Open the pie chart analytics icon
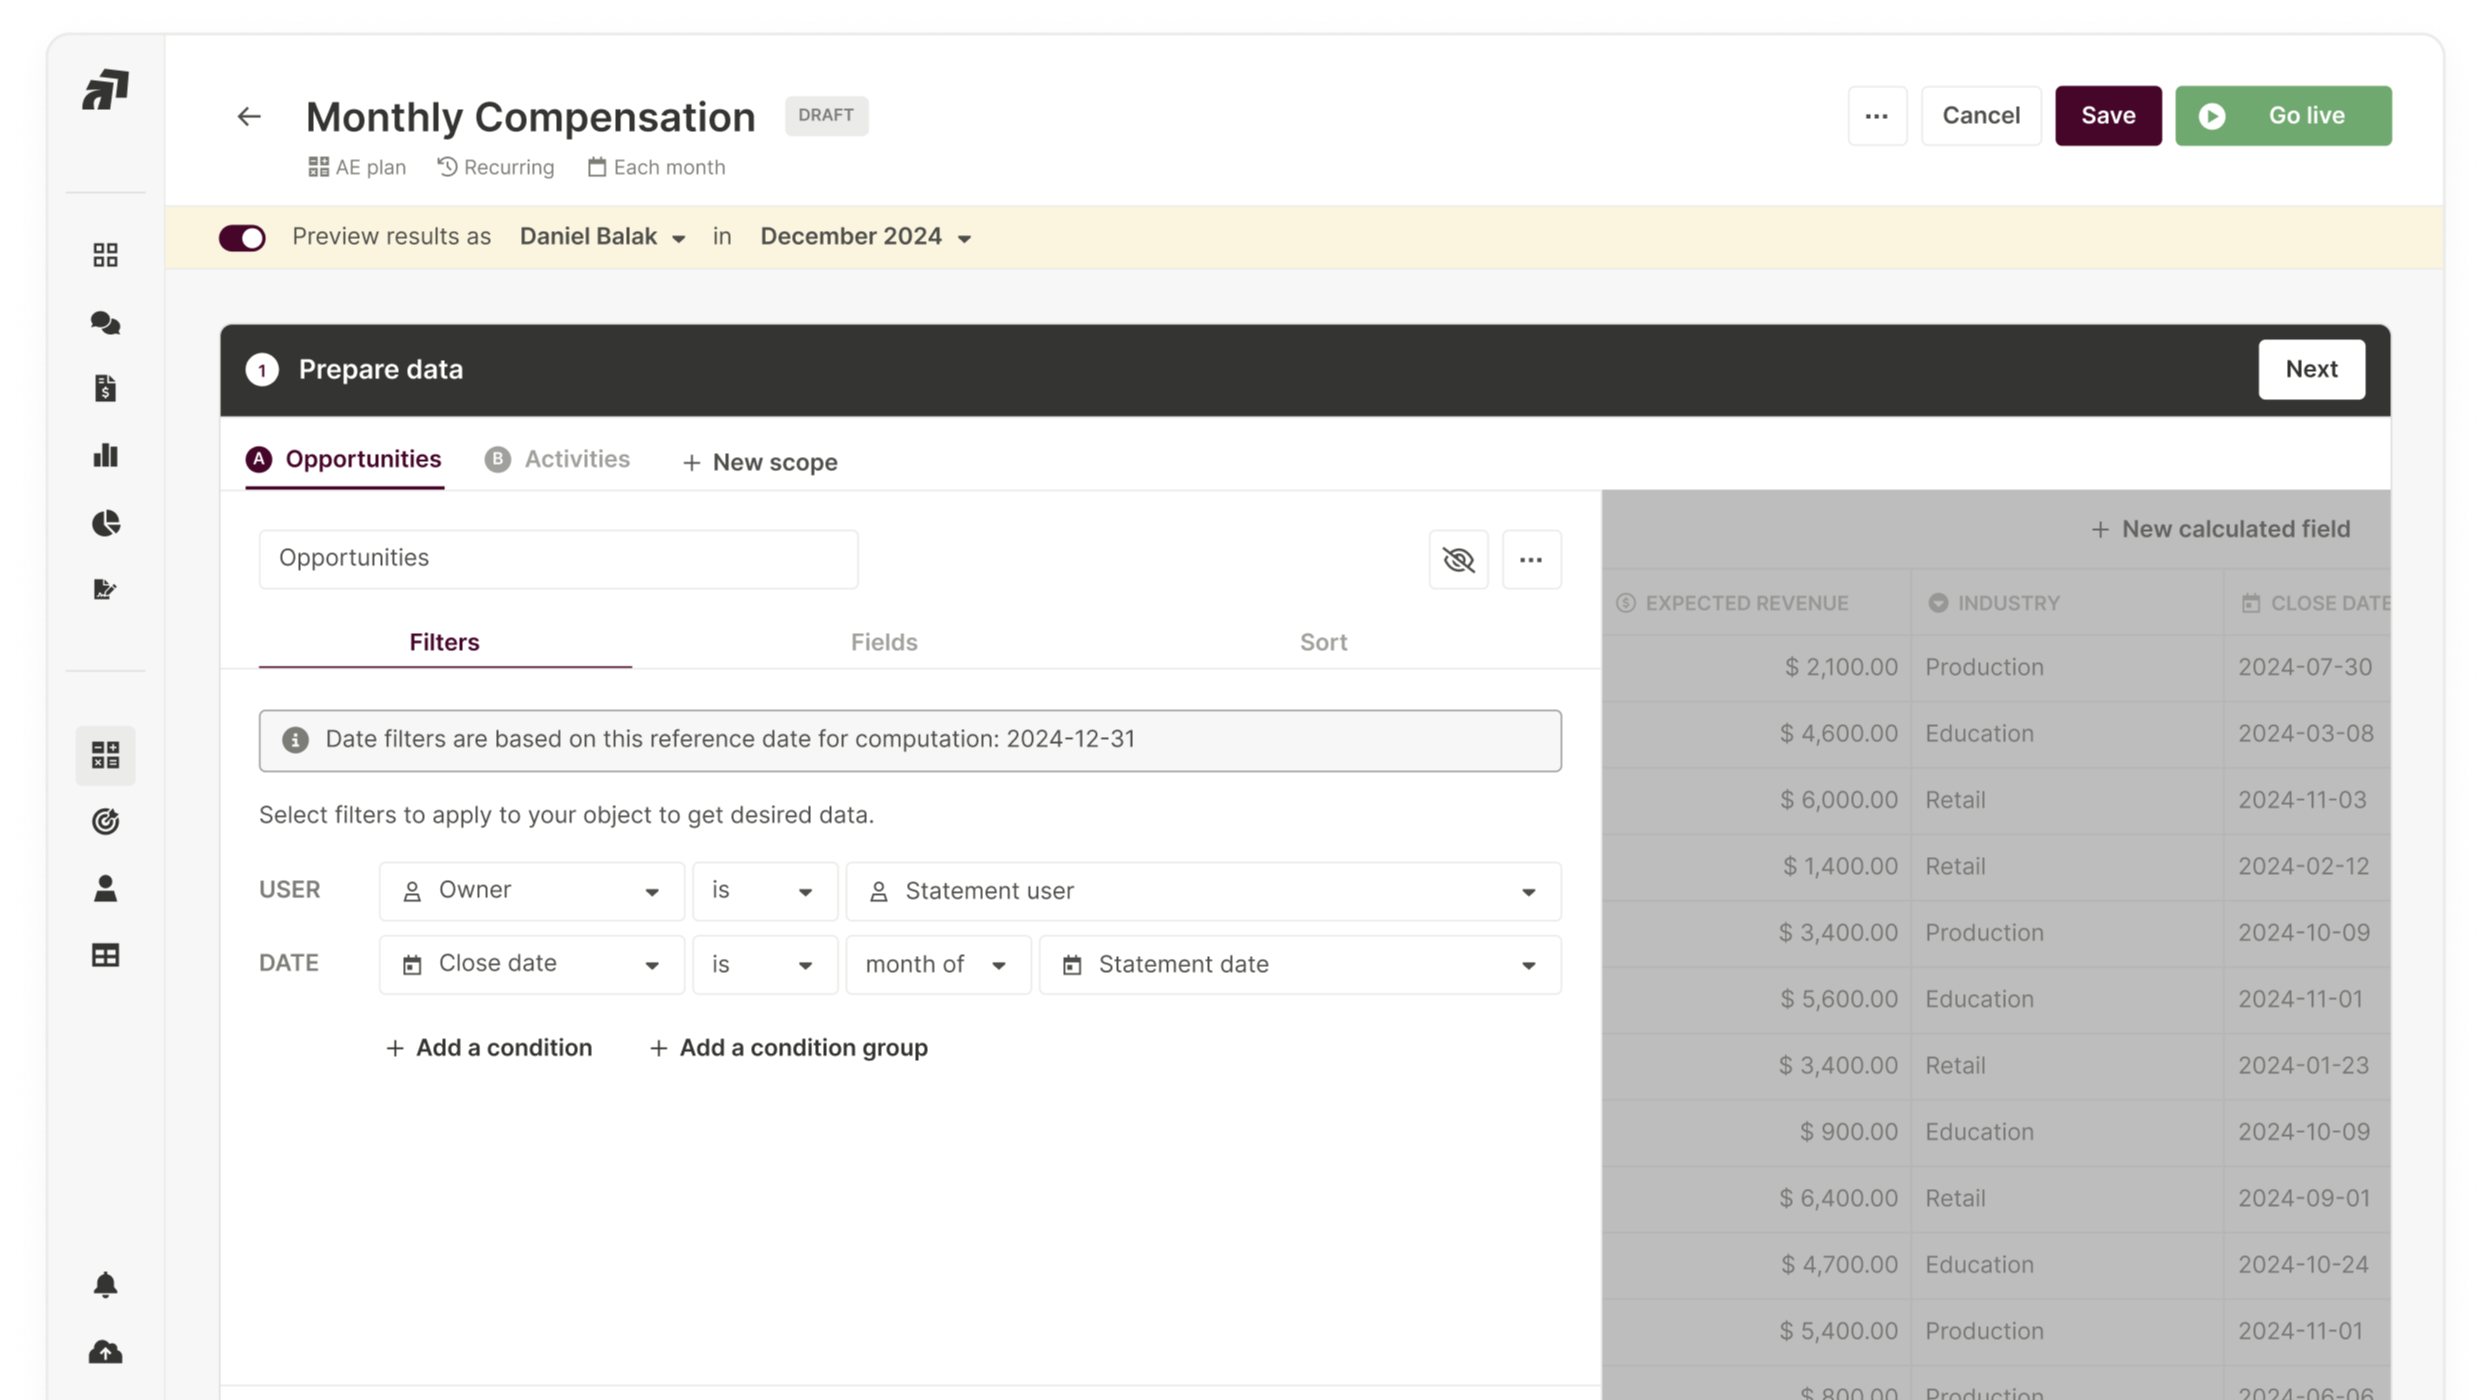This screenshot has height=1400, width=2489. tap(107, 522)
